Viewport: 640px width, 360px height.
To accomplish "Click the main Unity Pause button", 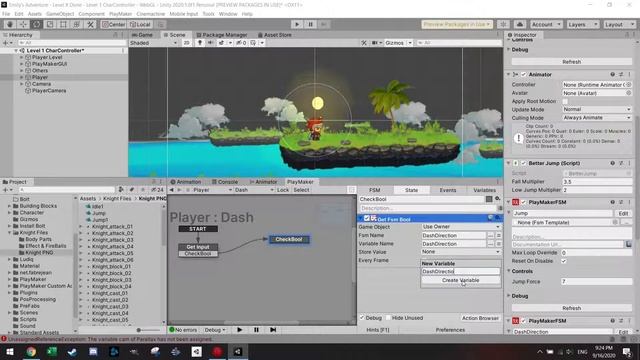I will (x=310, y=24).
